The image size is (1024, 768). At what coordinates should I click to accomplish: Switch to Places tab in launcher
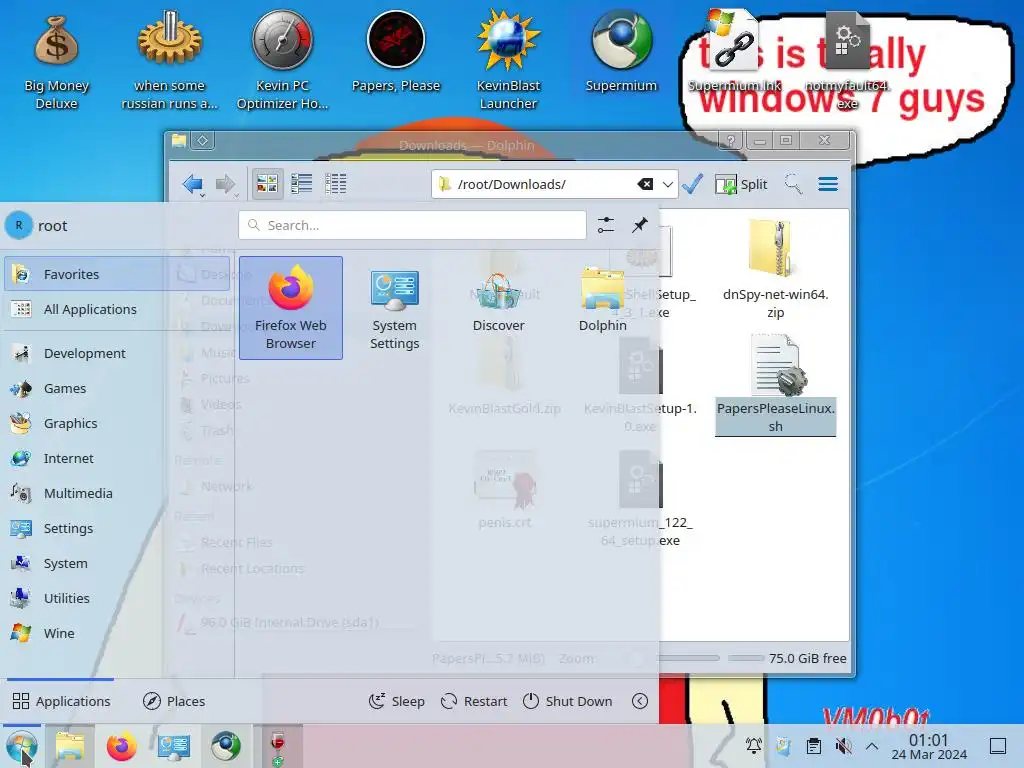[174, 701]
